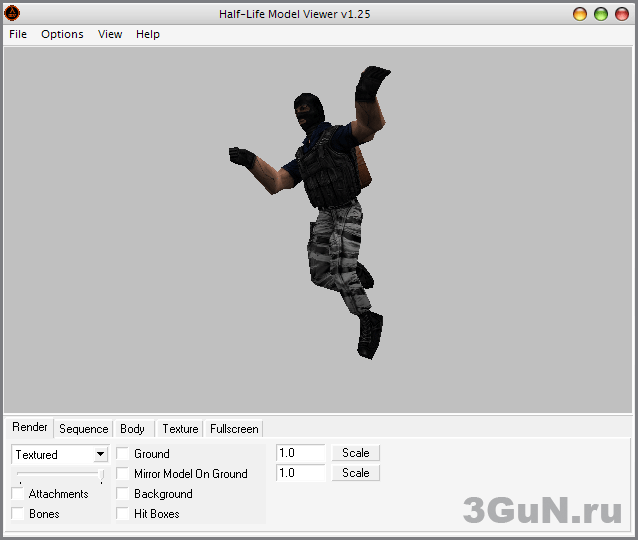The width and height of the screenshot is (638, 540).
Task: Switch to the Texture tab
Action: (180, 429)
